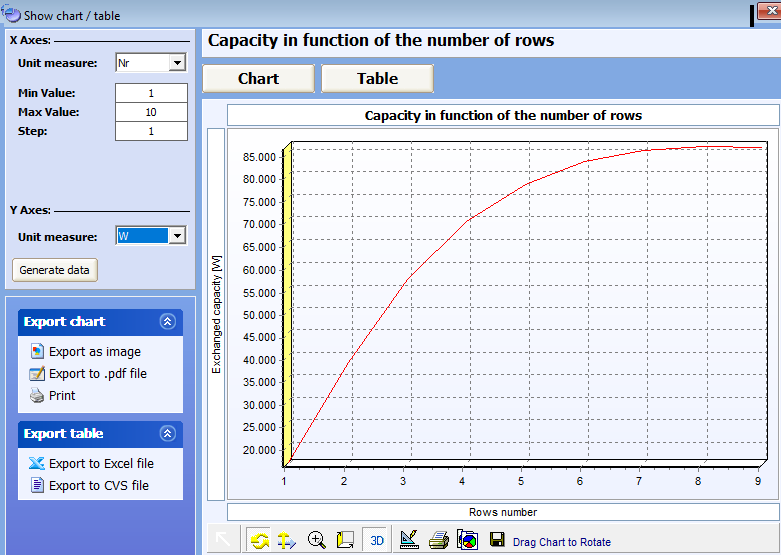This screenshot has width=781, height=555.
Task: Select the normal arrow pointer tool
Action: coord(223,540)
